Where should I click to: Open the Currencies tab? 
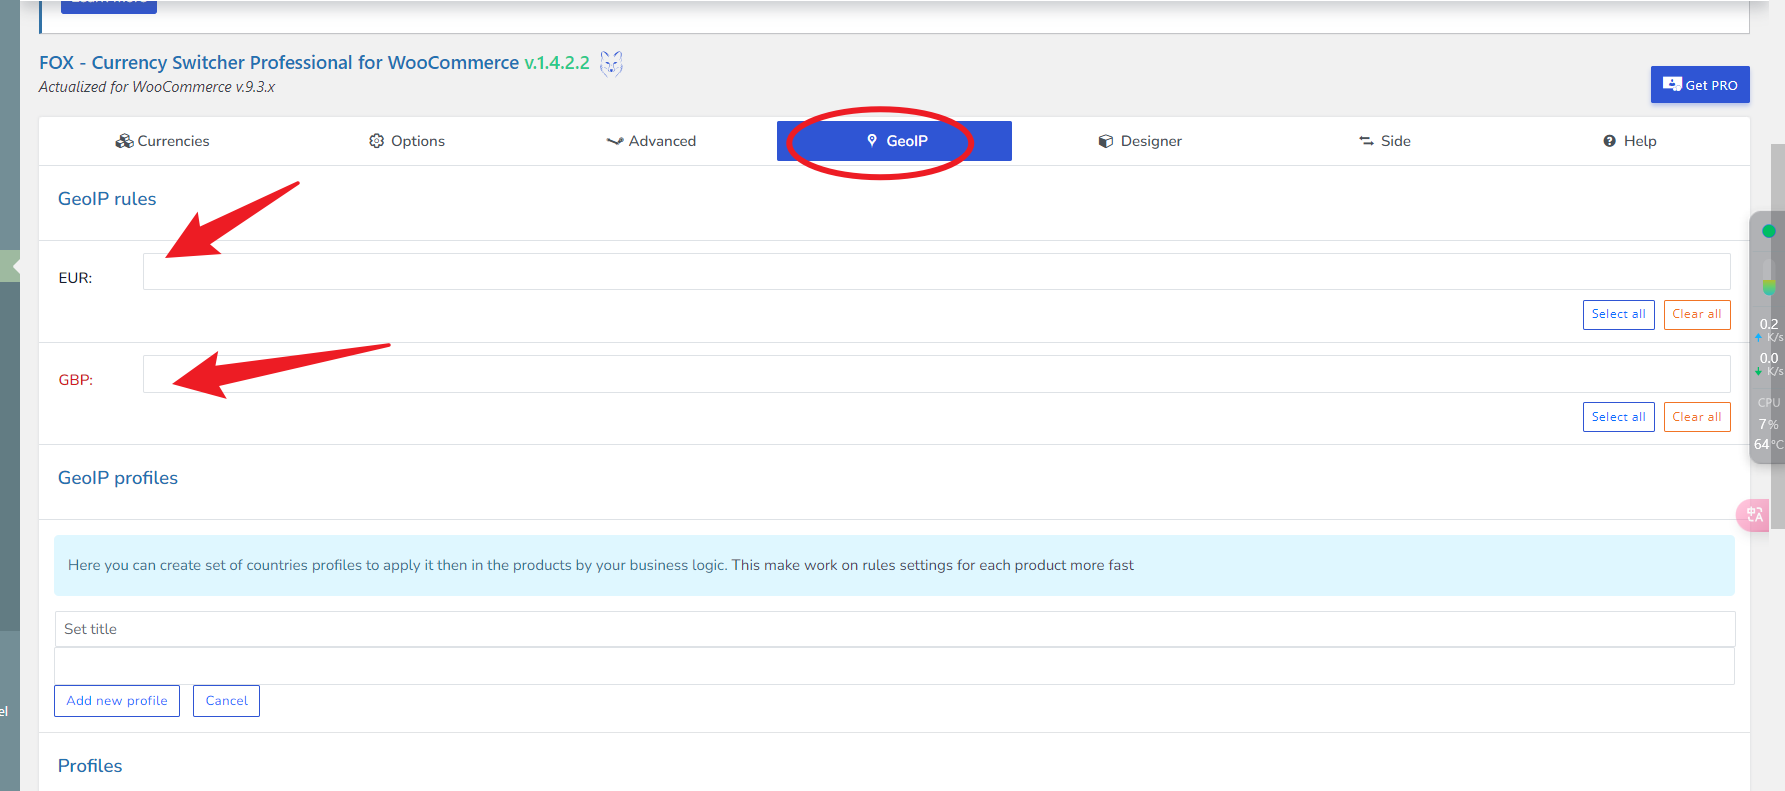tap(162, 141)
